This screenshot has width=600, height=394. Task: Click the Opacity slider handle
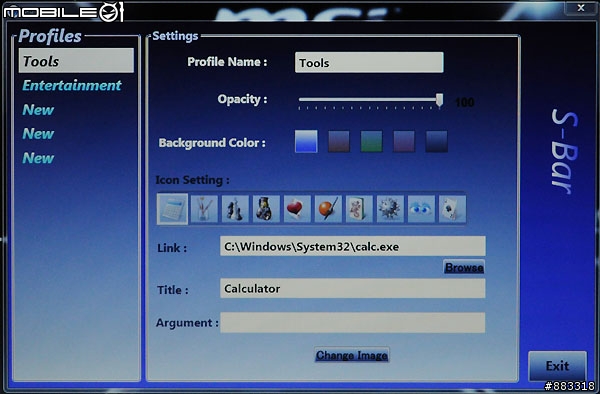pyautogui.click(x=440, y=100)
